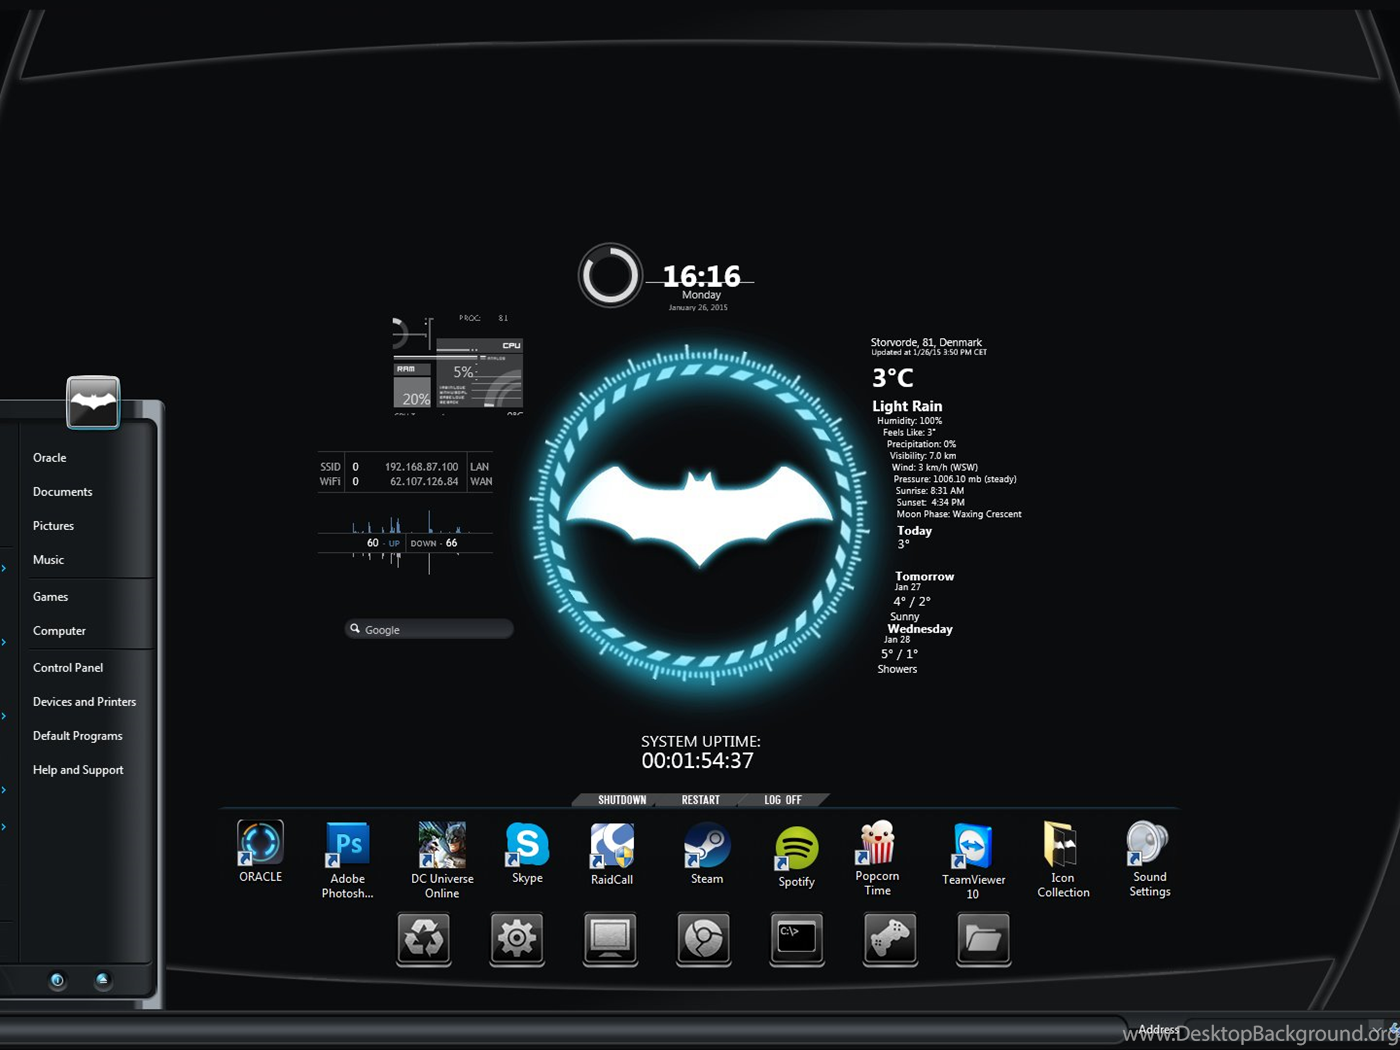The height and width of the screenshot is (1050, 1400).
Task: Click the Wednesday forecast heading
Action: pyautogui.click(x=920, y=629)
